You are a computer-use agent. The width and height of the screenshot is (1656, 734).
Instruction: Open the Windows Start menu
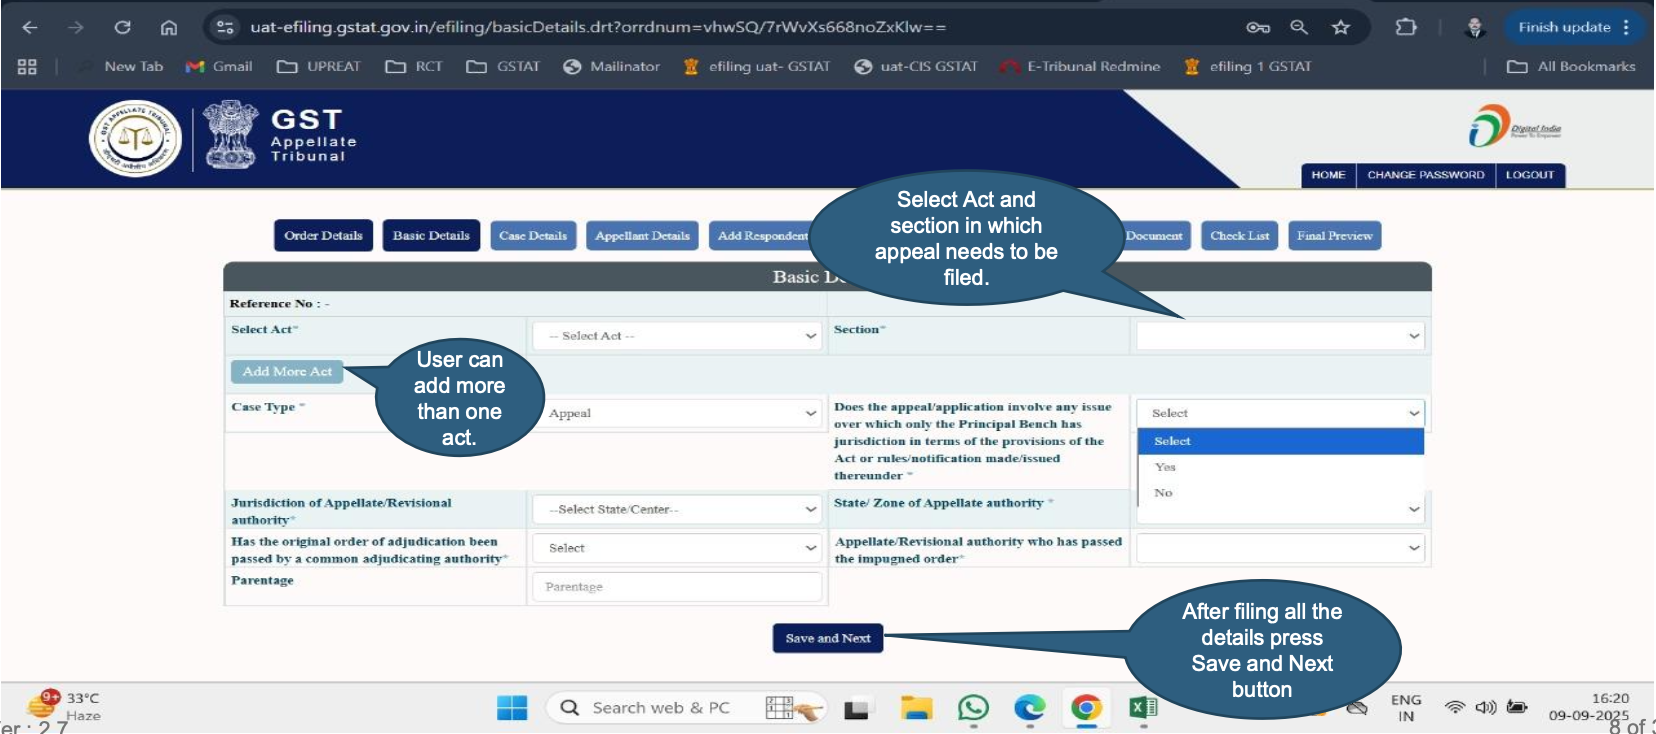[x=512, y=708]
